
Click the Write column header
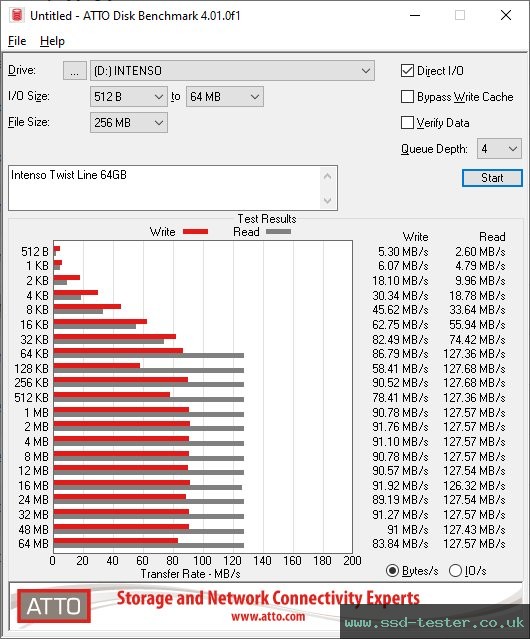(x=415, y=237)
